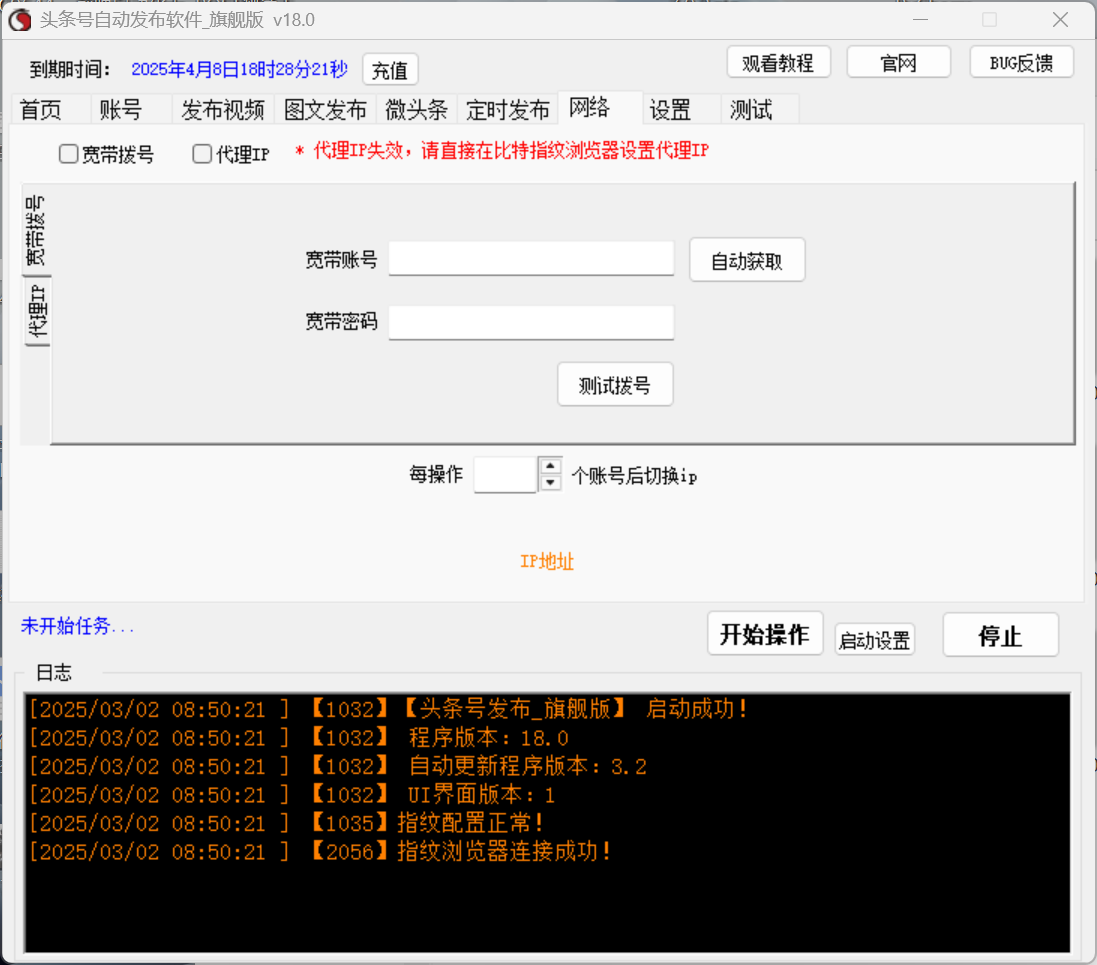The height and width of the screenshot is (965, 1097).
Task: Open the 官网 official site button
Action: click(x=898, y=63)
